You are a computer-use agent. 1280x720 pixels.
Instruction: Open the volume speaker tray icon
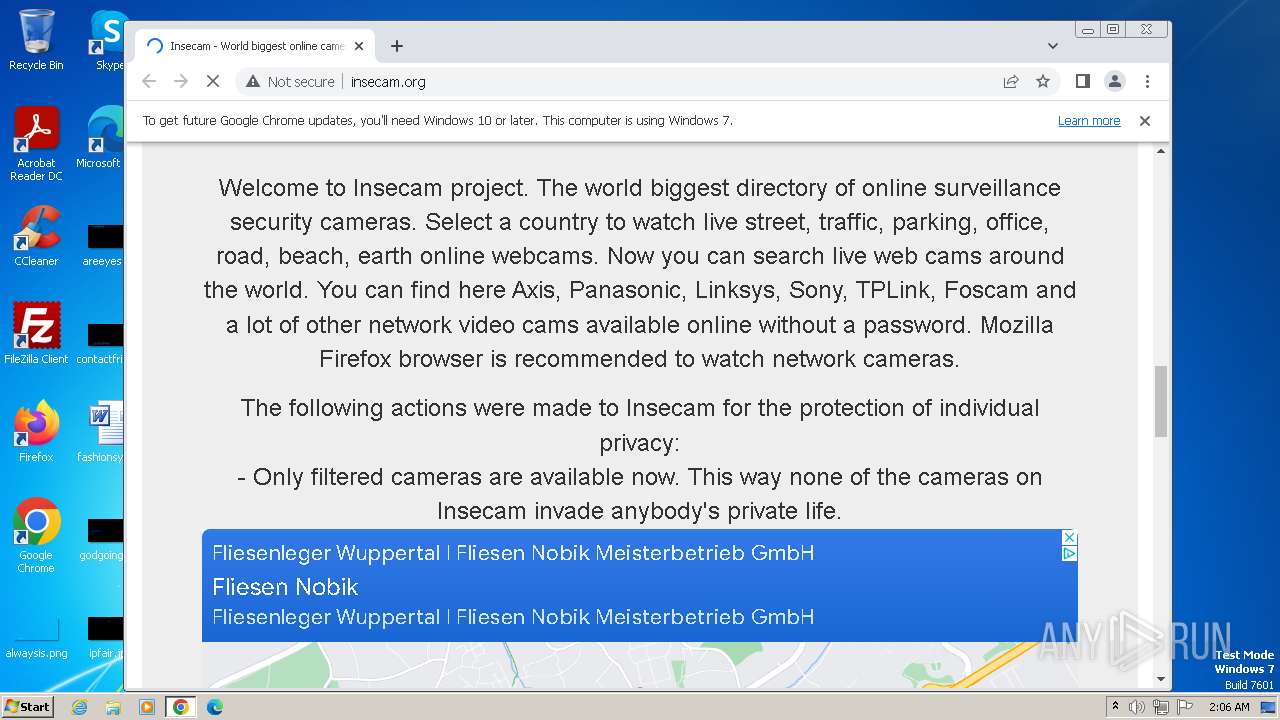(x=1137, y=707)
